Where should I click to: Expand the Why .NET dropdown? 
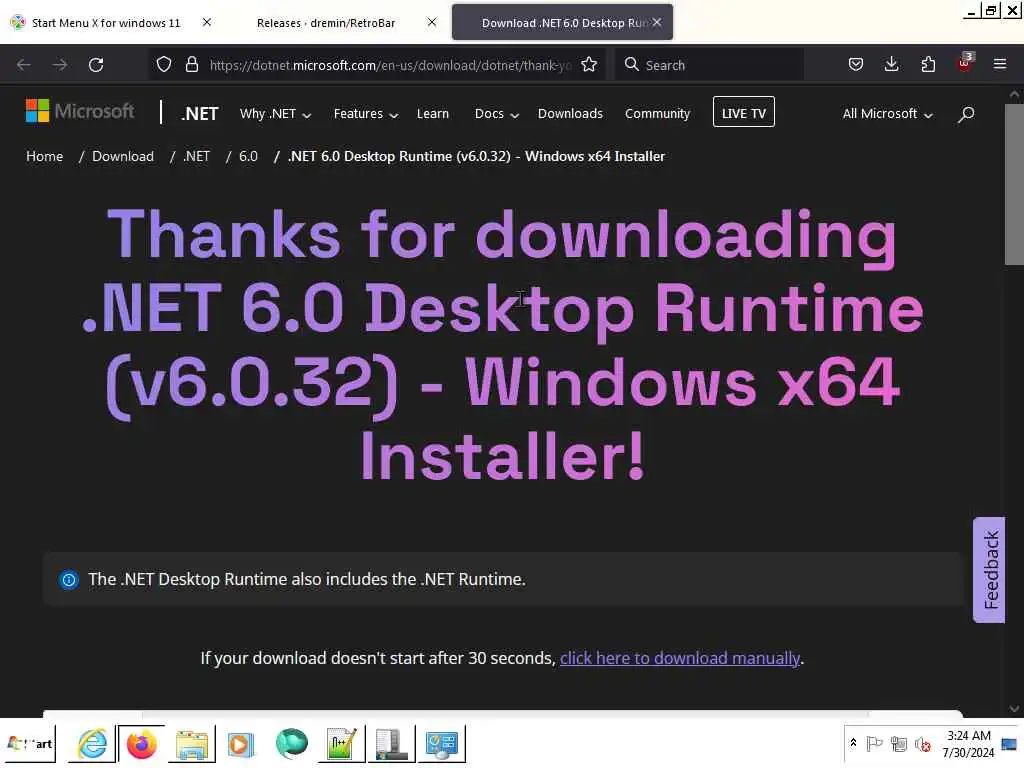pos(275,114)
